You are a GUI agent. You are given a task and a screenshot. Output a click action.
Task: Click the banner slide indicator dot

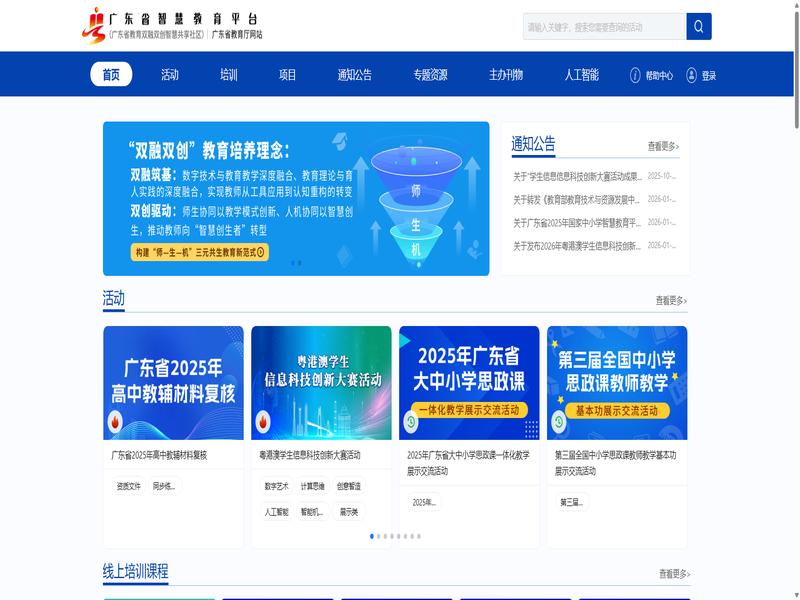pyautogui.click(x=293, y=263)
